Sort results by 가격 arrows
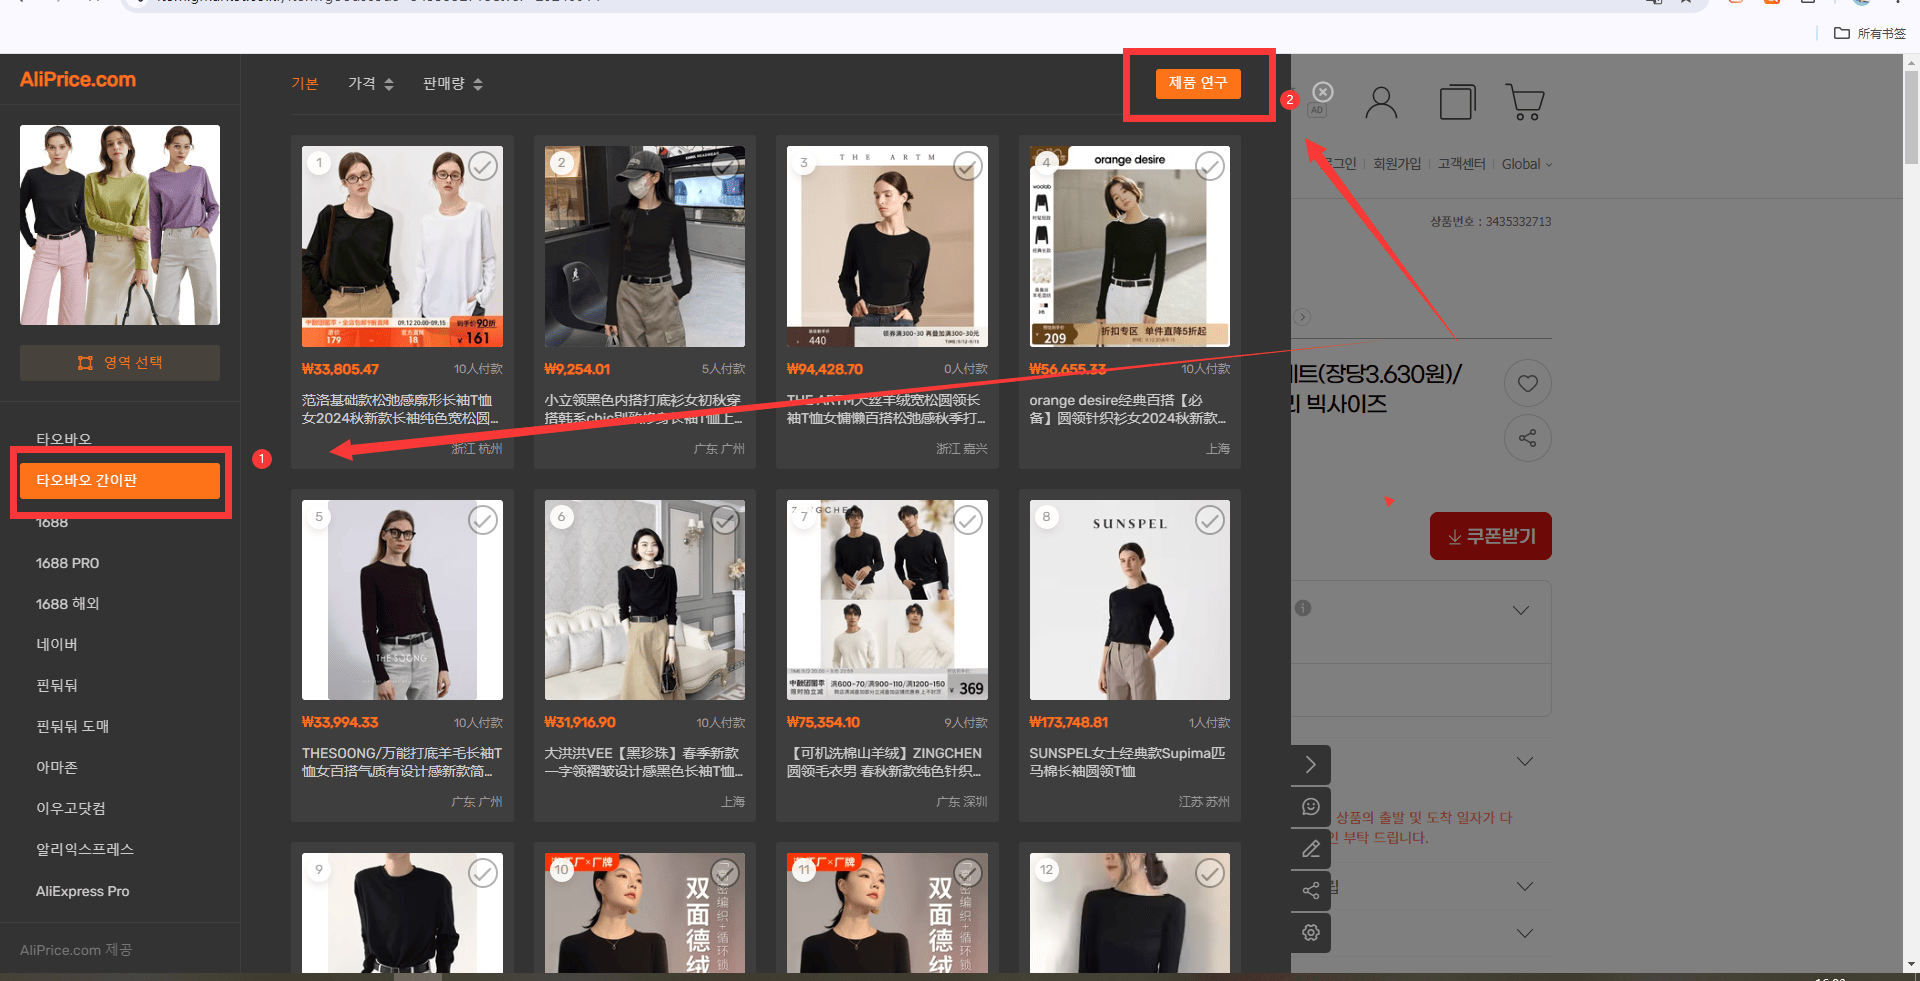Image resolution: width=1920 pixels, height=981 pixels. coord(371,84)
